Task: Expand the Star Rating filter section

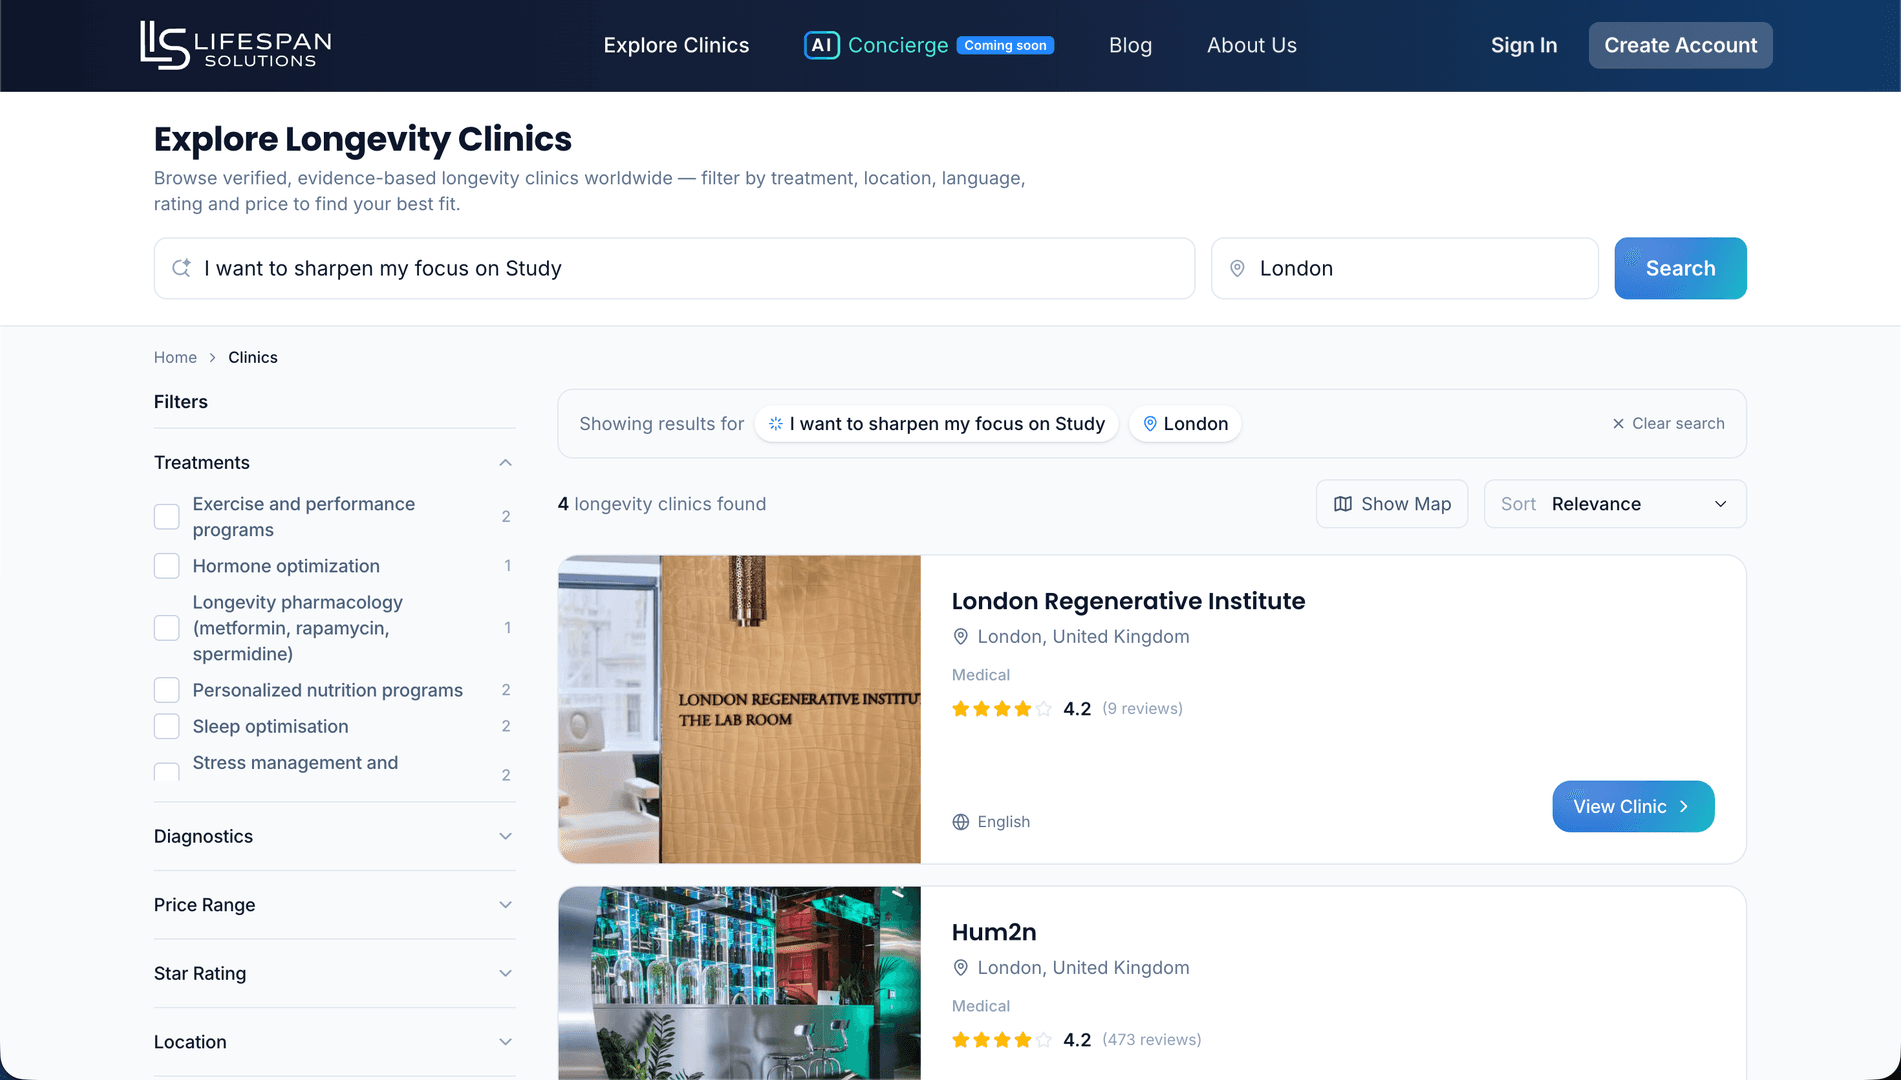Action: 334,974
